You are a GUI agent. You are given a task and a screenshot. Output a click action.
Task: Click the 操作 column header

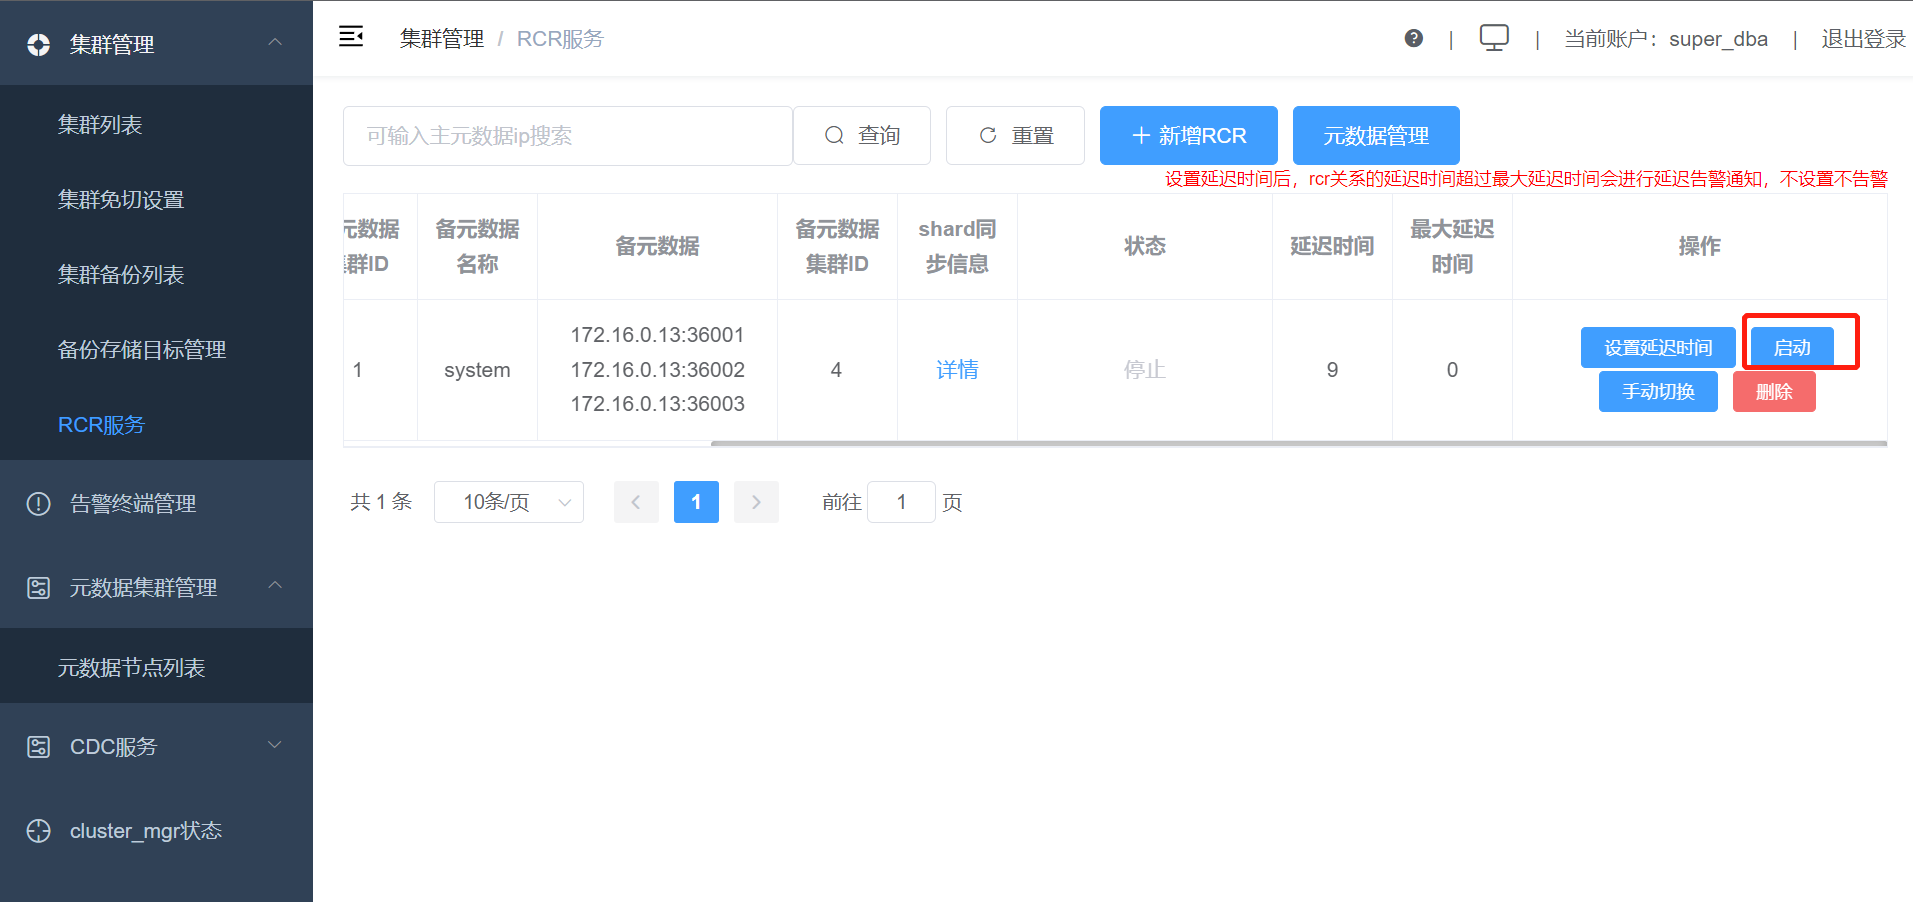1699,246
